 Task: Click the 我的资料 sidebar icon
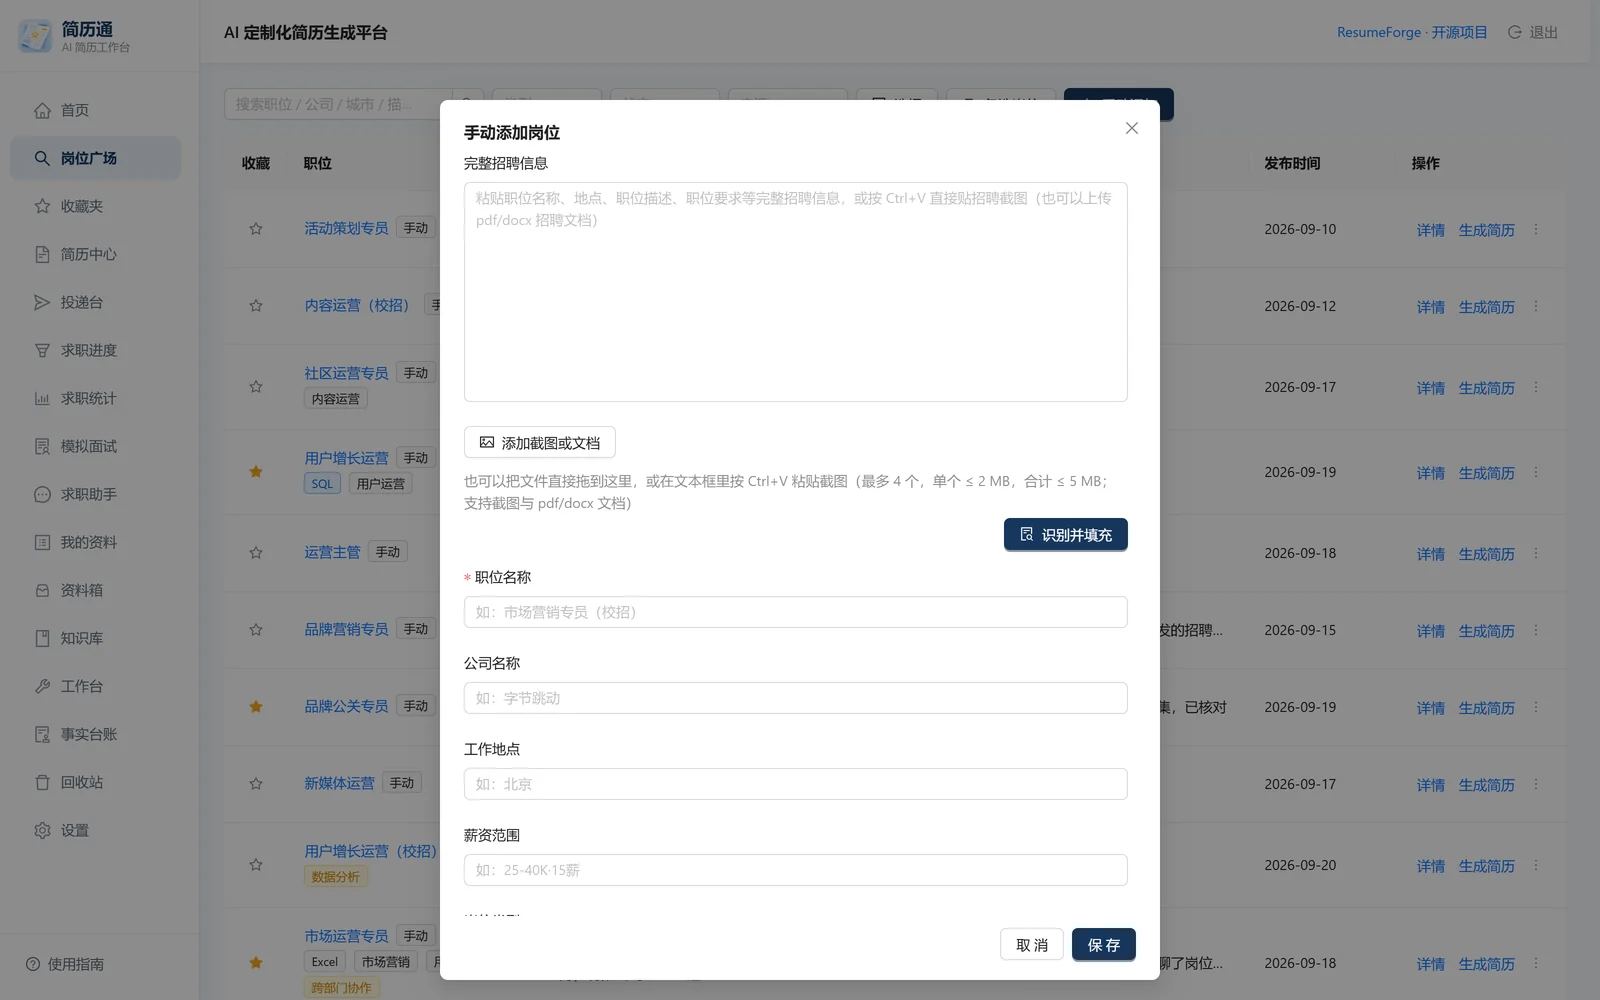click(42, 542)
